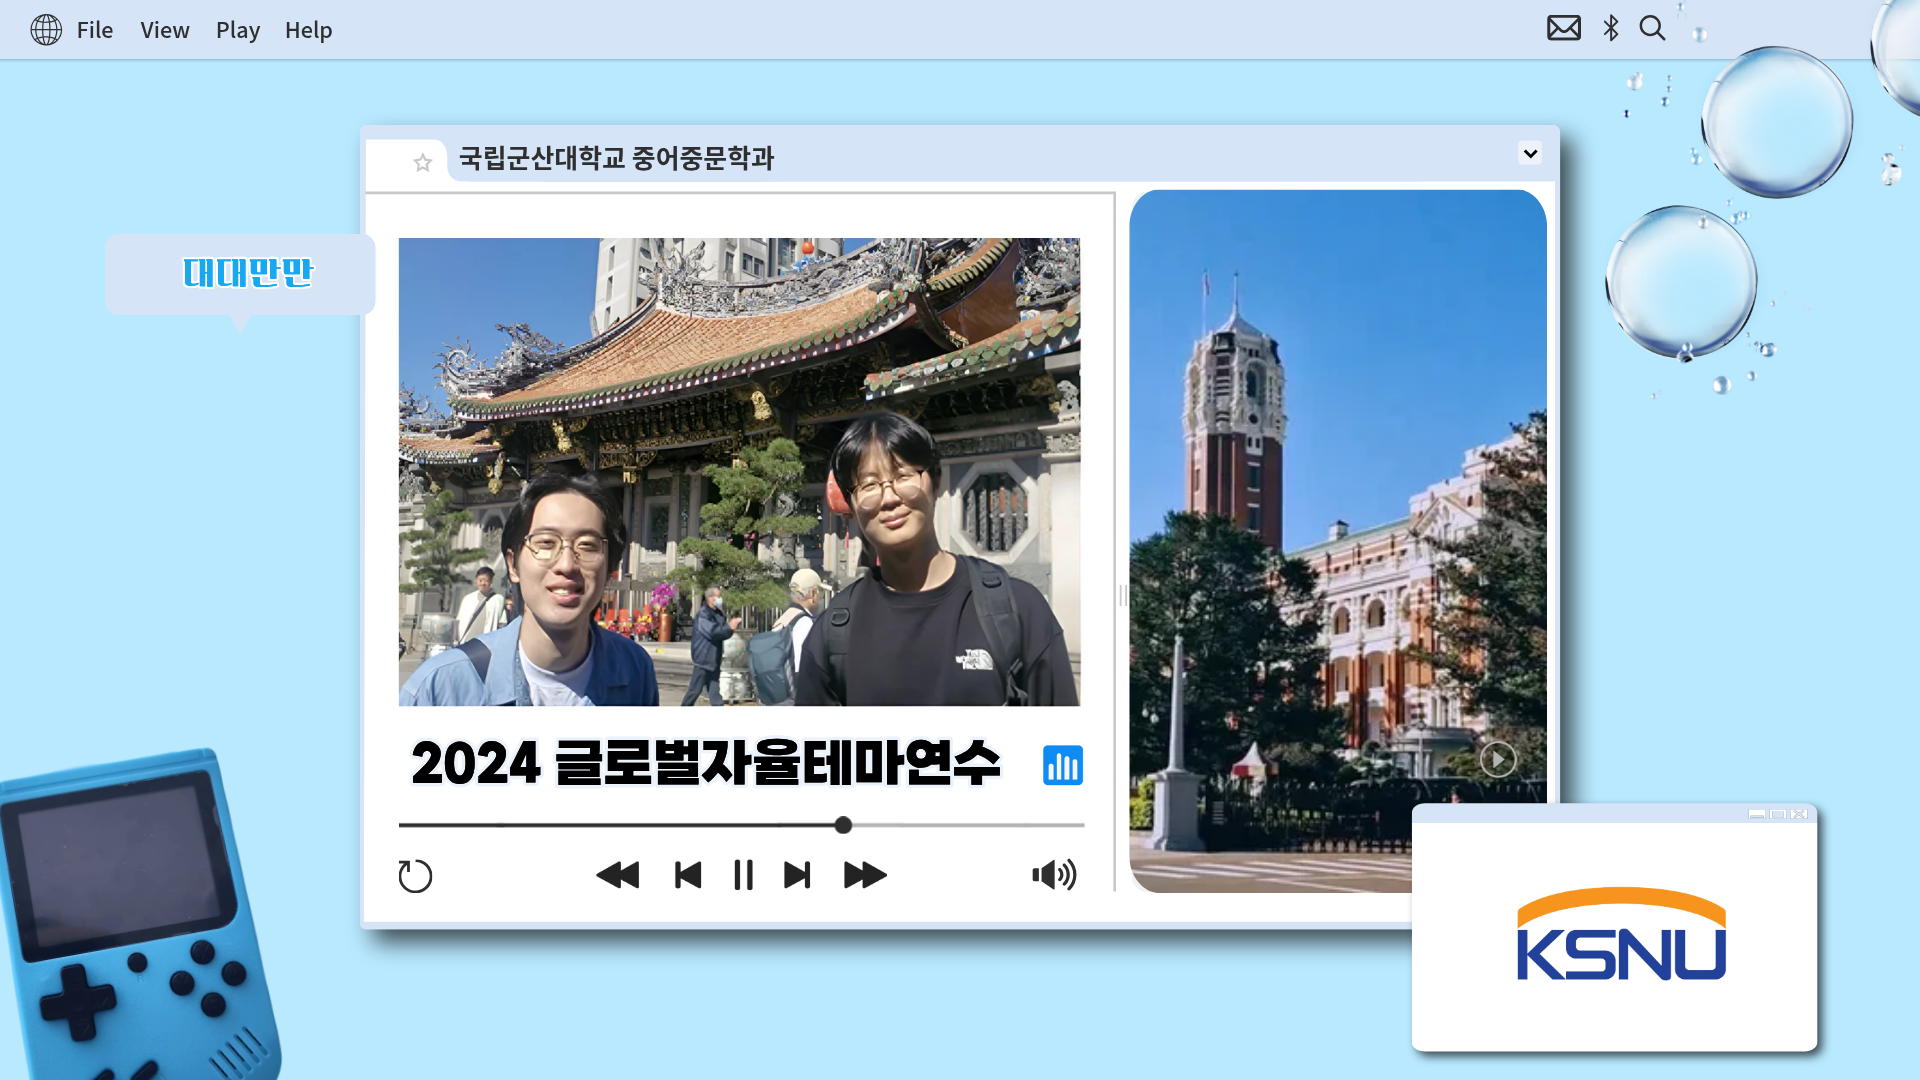
Task: Pause the playback
Action: tap(743, 876)
